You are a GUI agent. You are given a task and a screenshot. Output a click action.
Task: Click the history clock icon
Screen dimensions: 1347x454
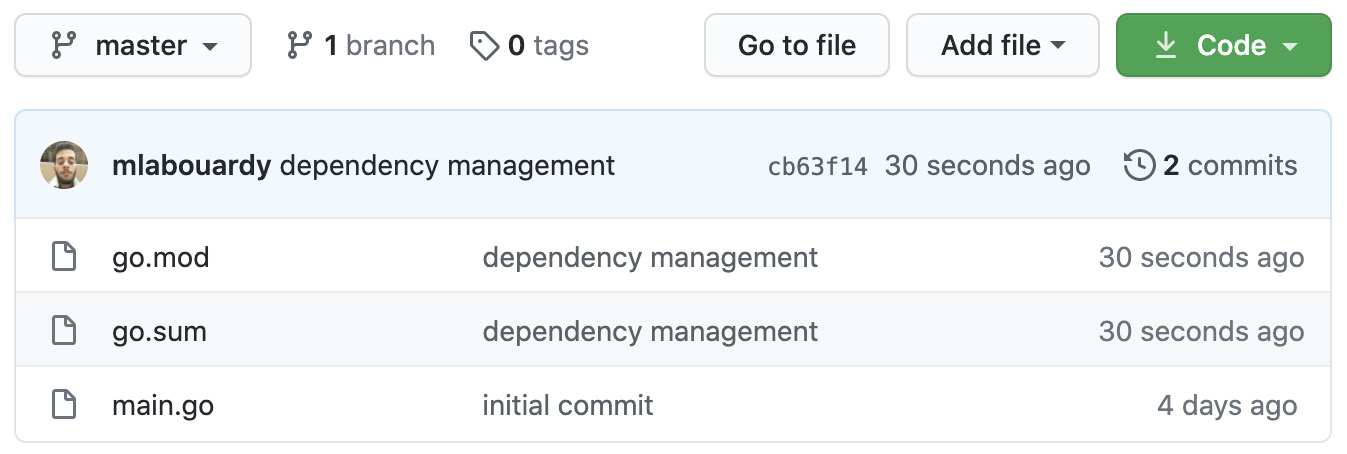tap(1140, 166)
